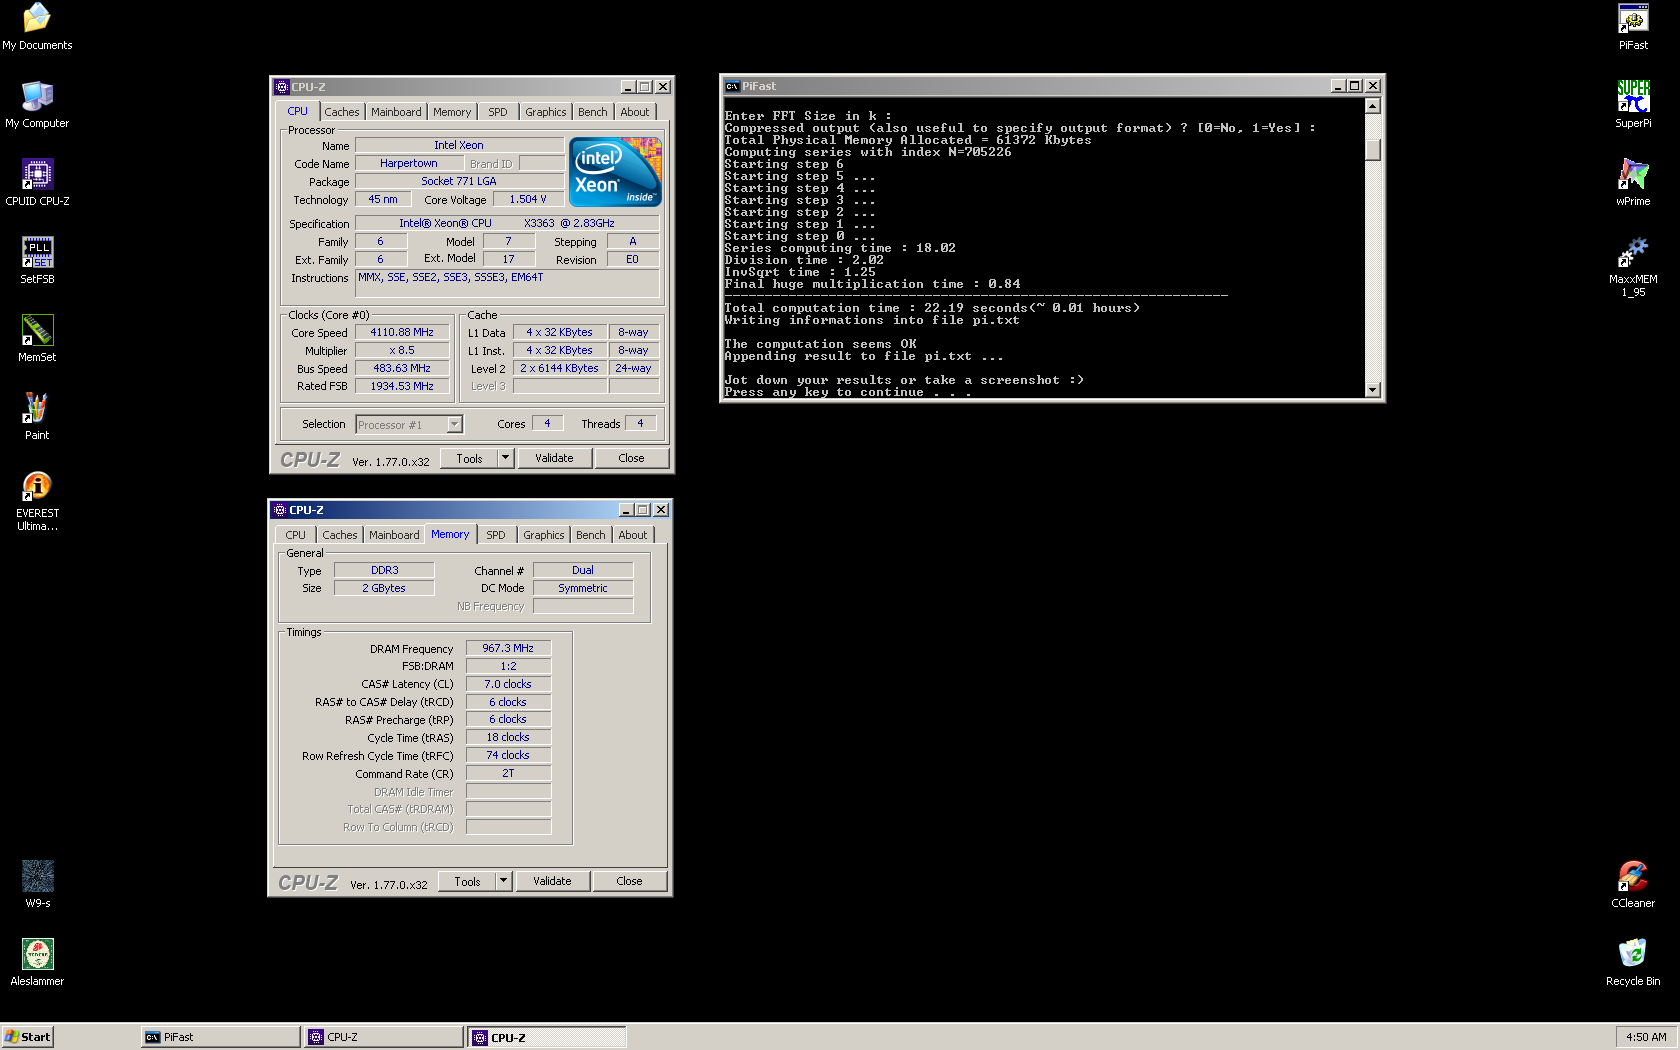This screenshot has height=1050, width=1680.
Task: Click the DRAM Frequency 967.3 MHz value
Action: coord(508,648)
